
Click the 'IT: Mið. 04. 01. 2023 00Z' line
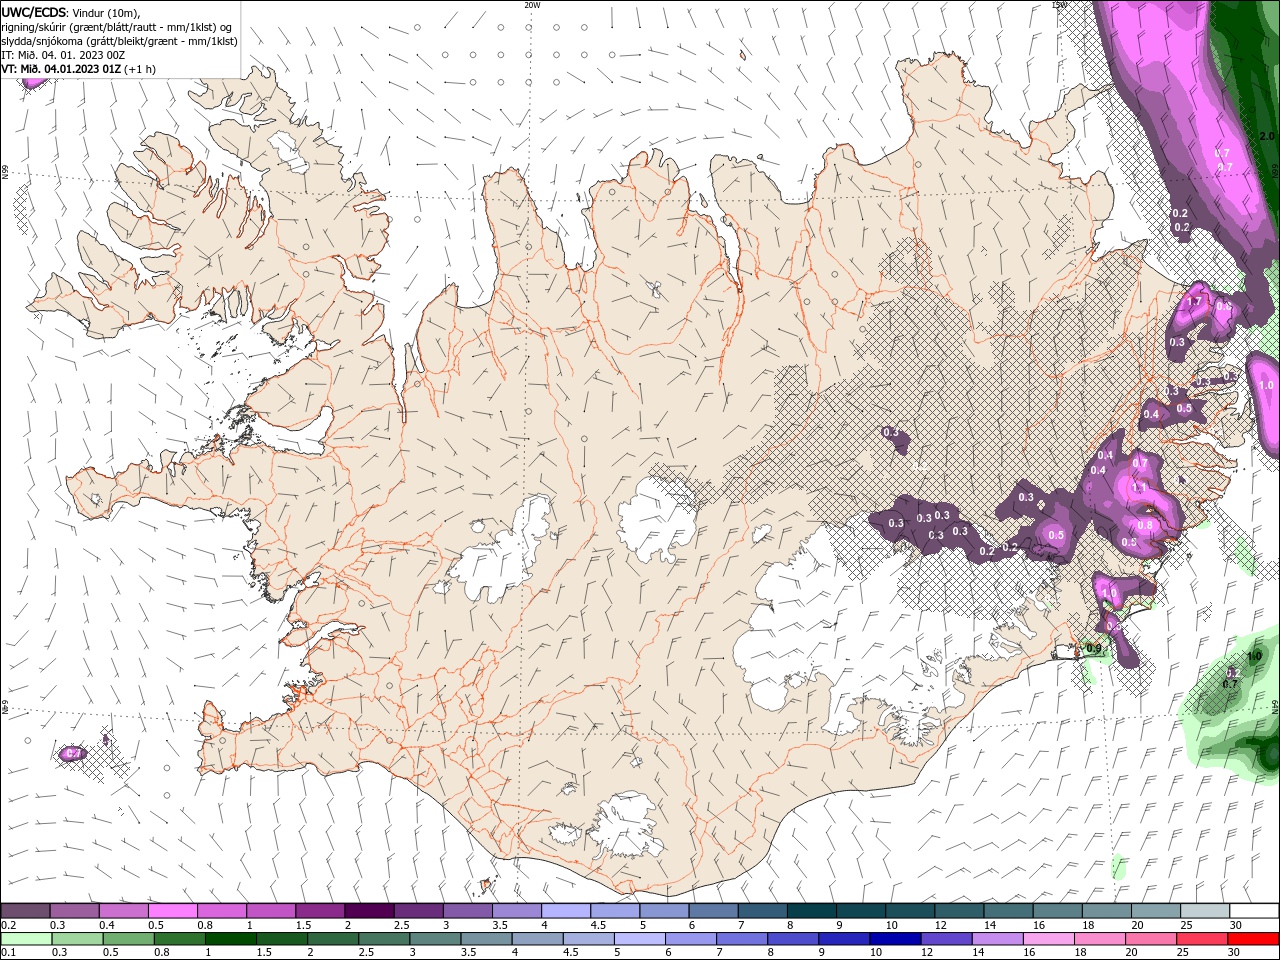point(63,55)
